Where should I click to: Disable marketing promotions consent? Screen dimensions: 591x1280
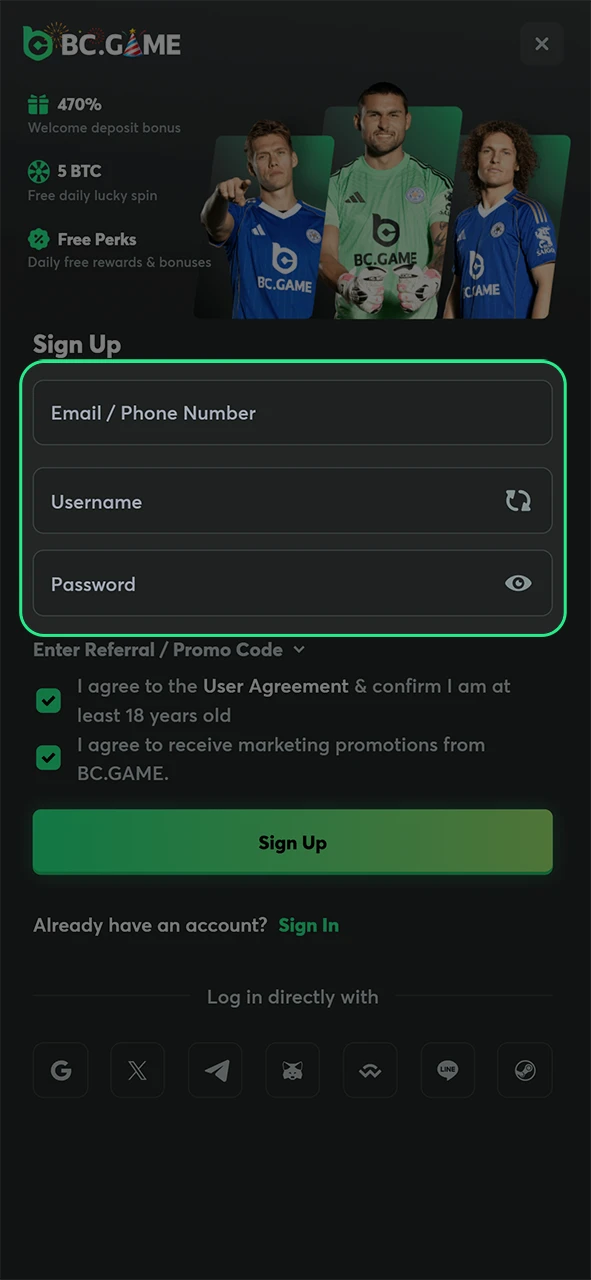coord(48,757)
